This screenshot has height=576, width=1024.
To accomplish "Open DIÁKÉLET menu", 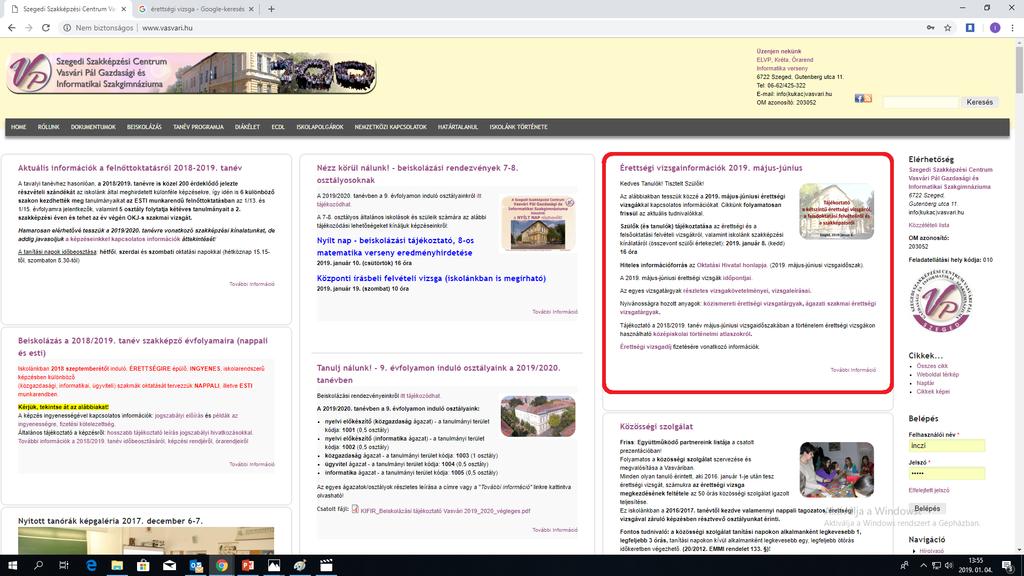I will 248,127.
